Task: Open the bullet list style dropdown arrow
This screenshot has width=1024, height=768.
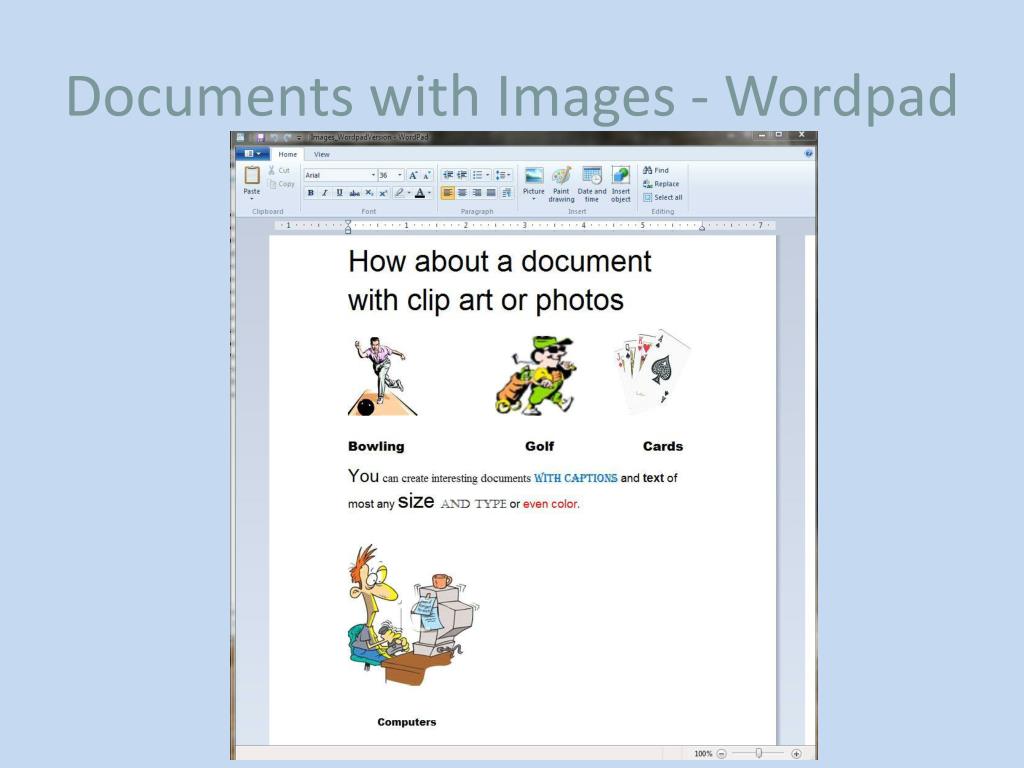Action: tap(487, 175)
